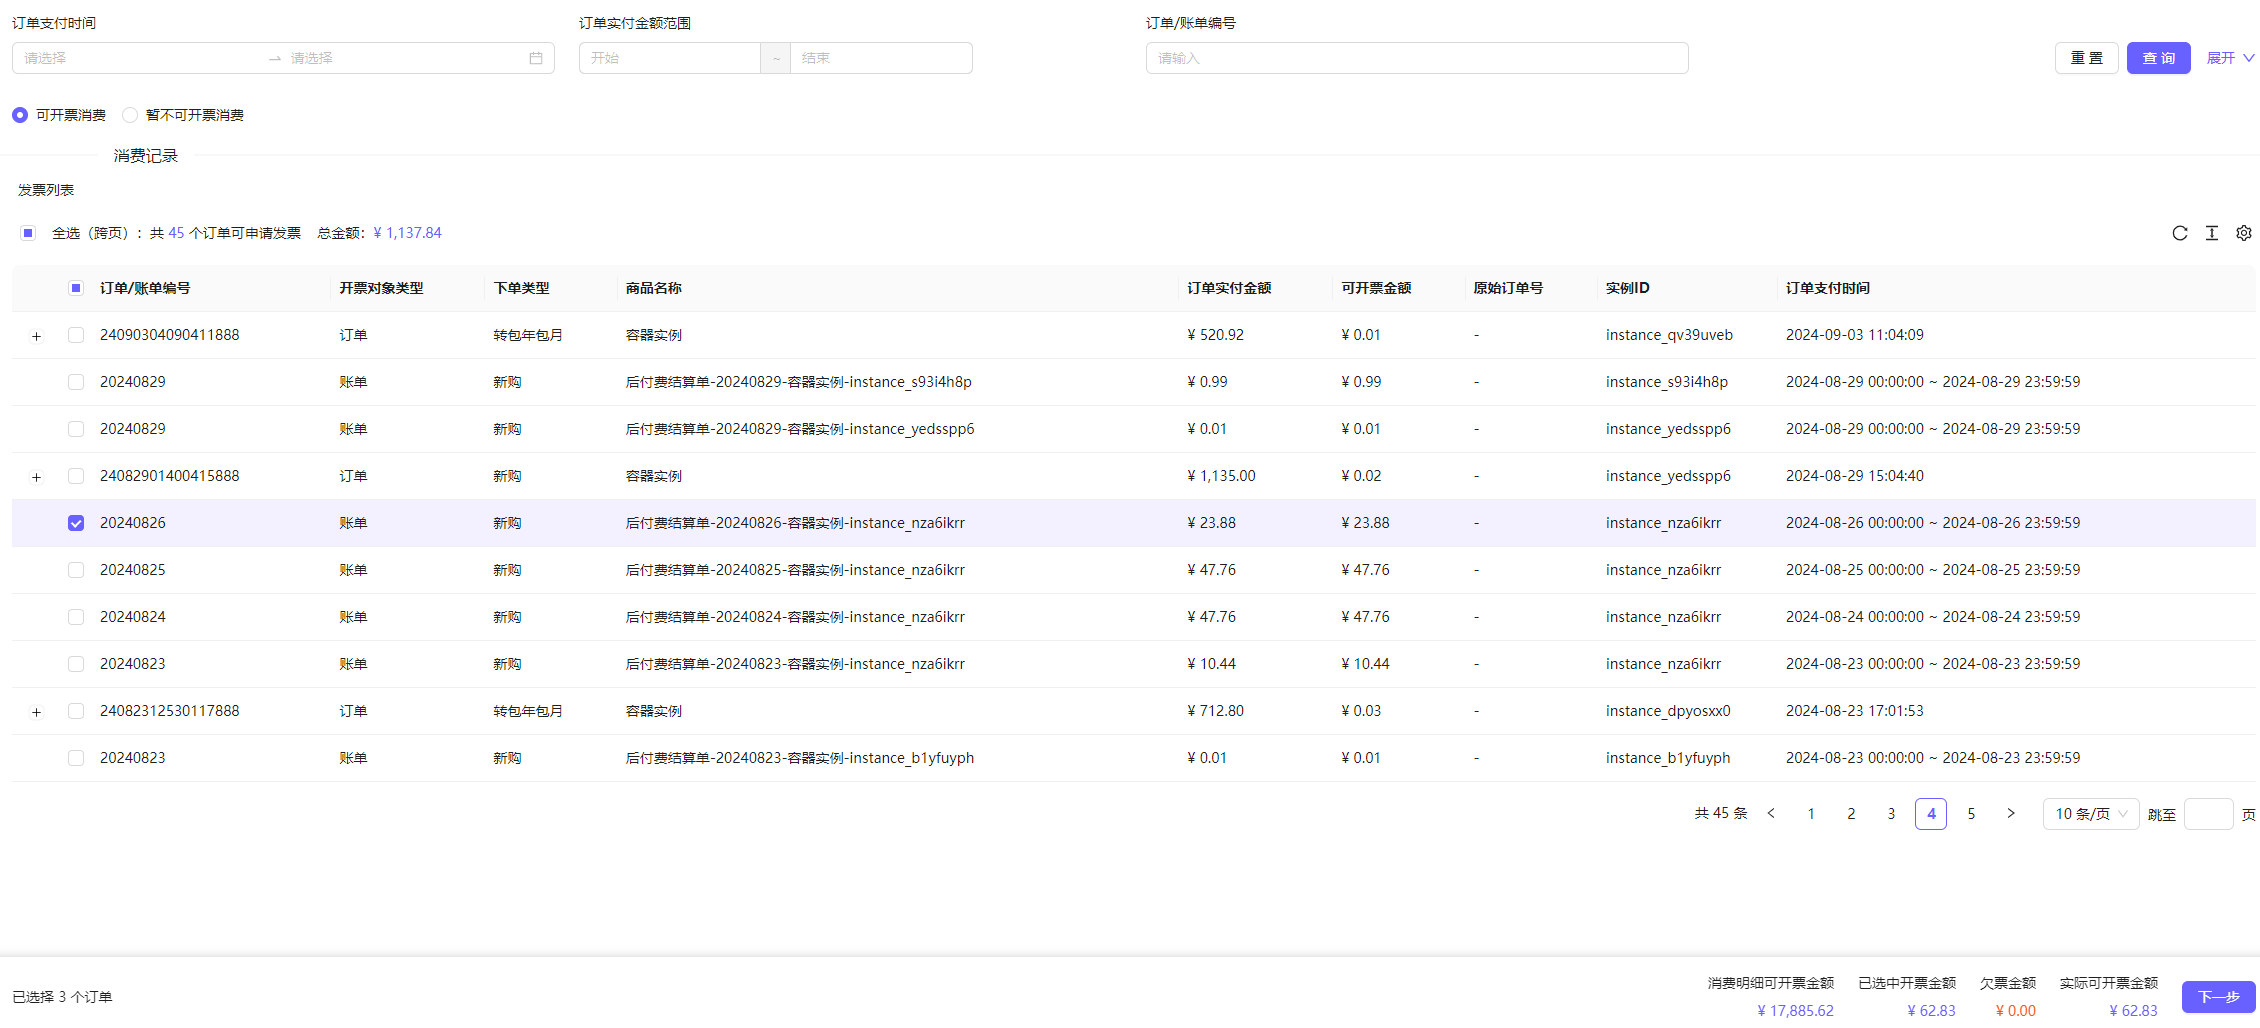Check the 20240824 bill row

(76, 617)
